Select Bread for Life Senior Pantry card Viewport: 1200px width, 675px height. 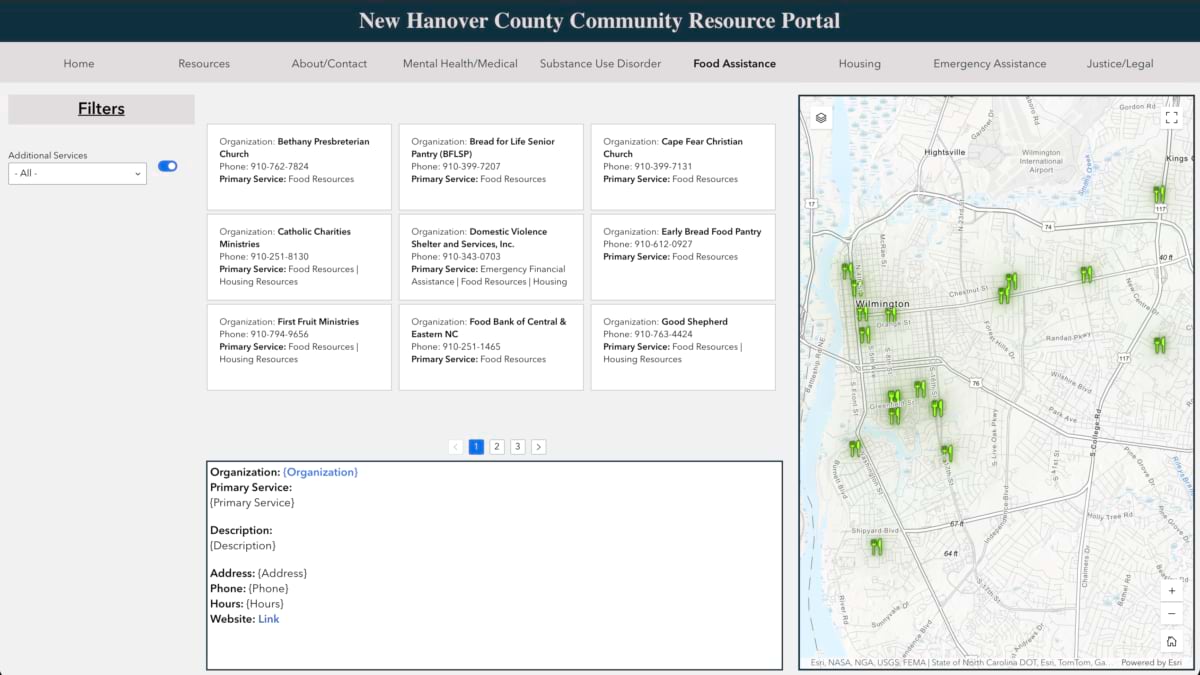(491, 167)
